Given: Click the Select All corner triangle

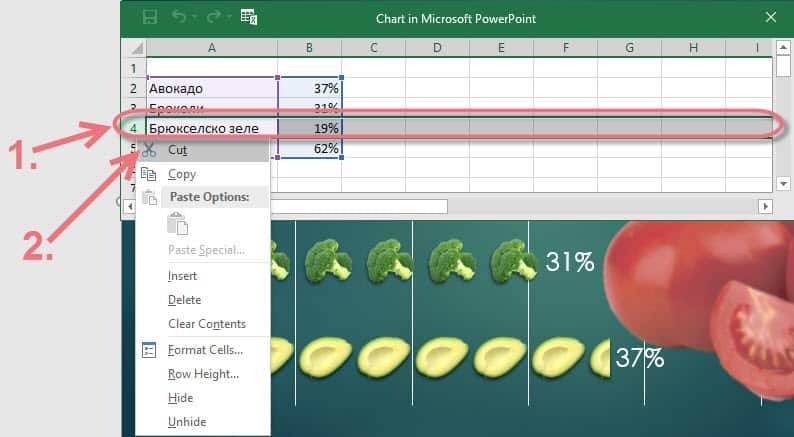Looking at the screenshot, I should point(137,49).
